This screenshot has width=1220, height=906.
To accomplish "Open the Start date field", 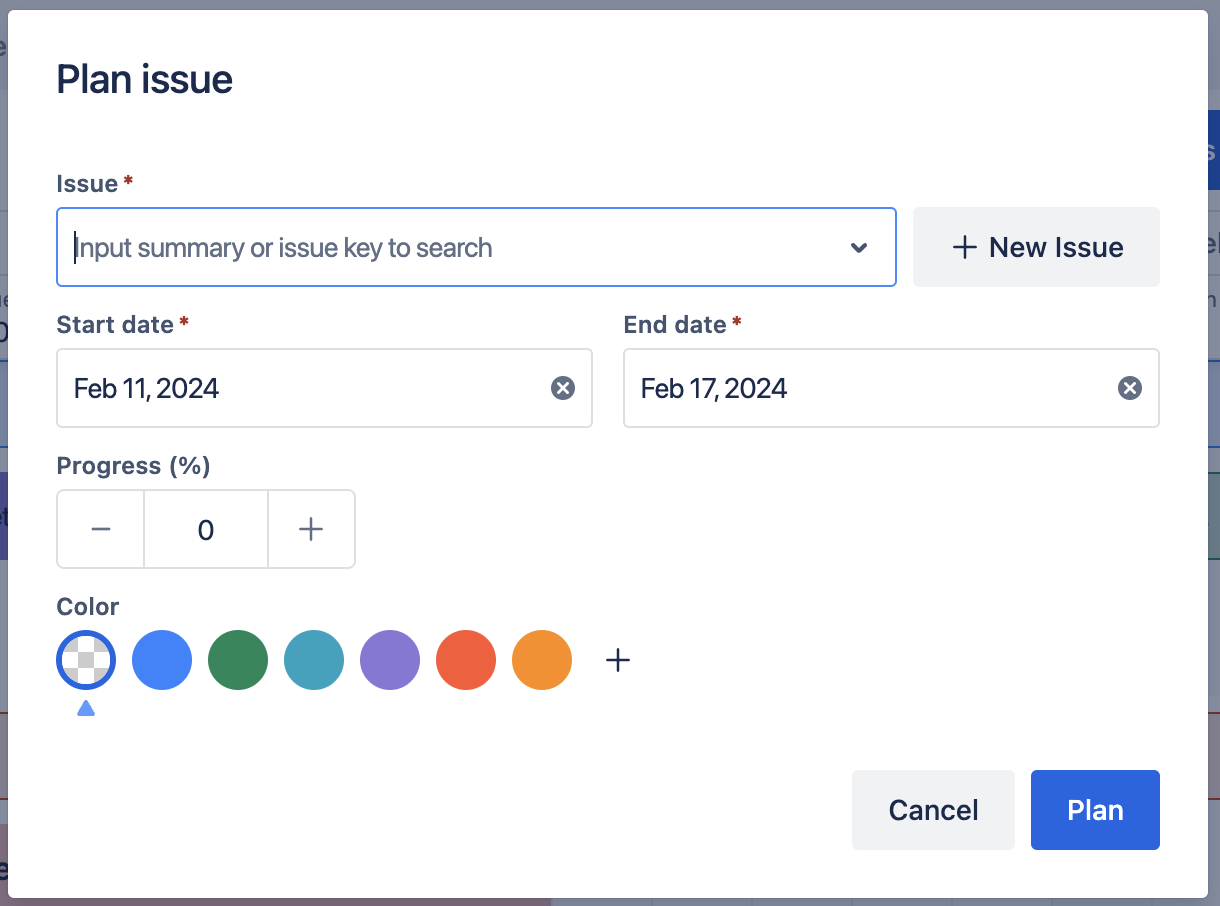I will (300, 388).
